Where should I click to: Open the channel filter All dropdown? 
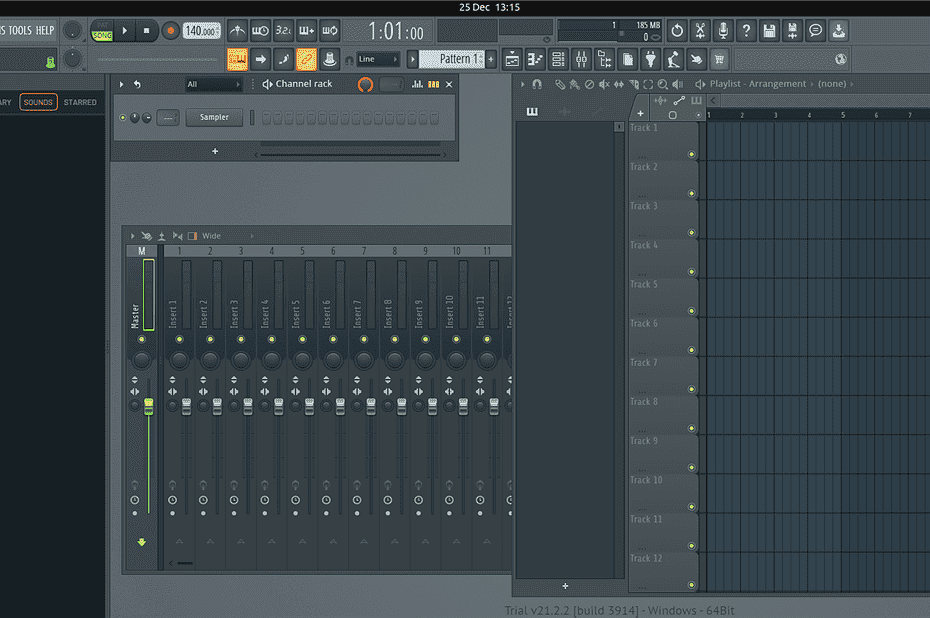(x=214, y=84)
